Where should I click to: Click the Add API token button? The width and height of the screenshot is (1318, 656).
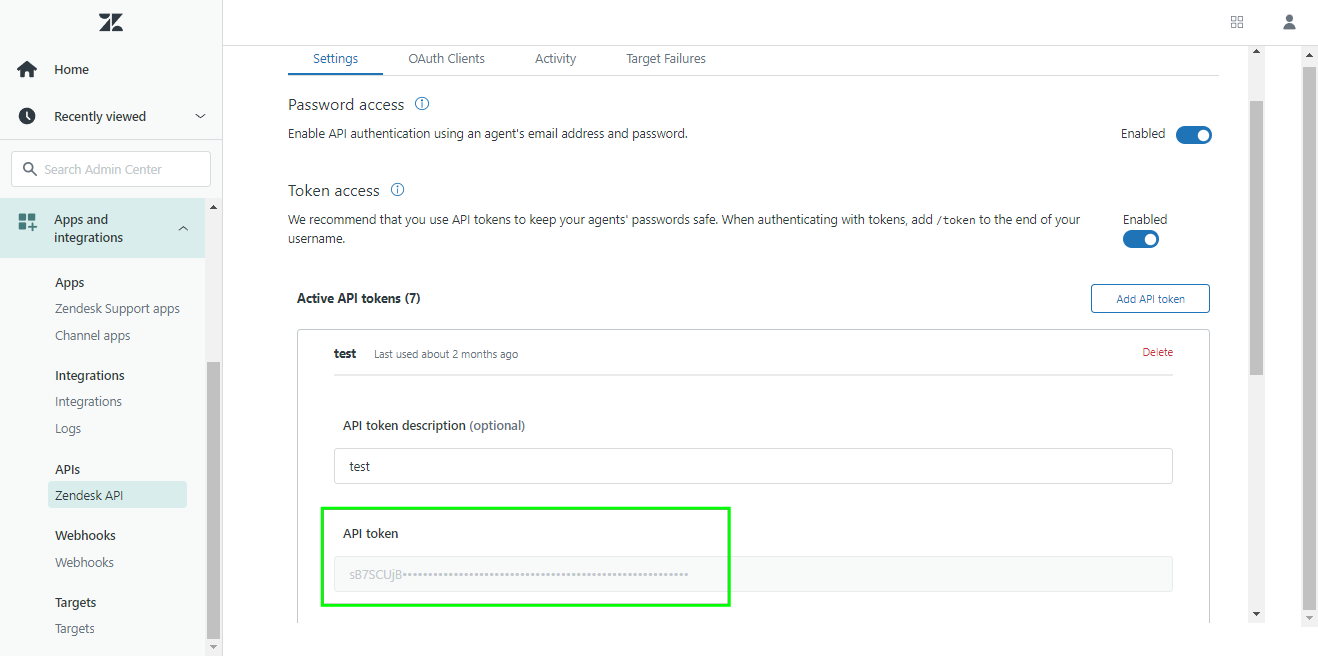[x=1150, y=298]
